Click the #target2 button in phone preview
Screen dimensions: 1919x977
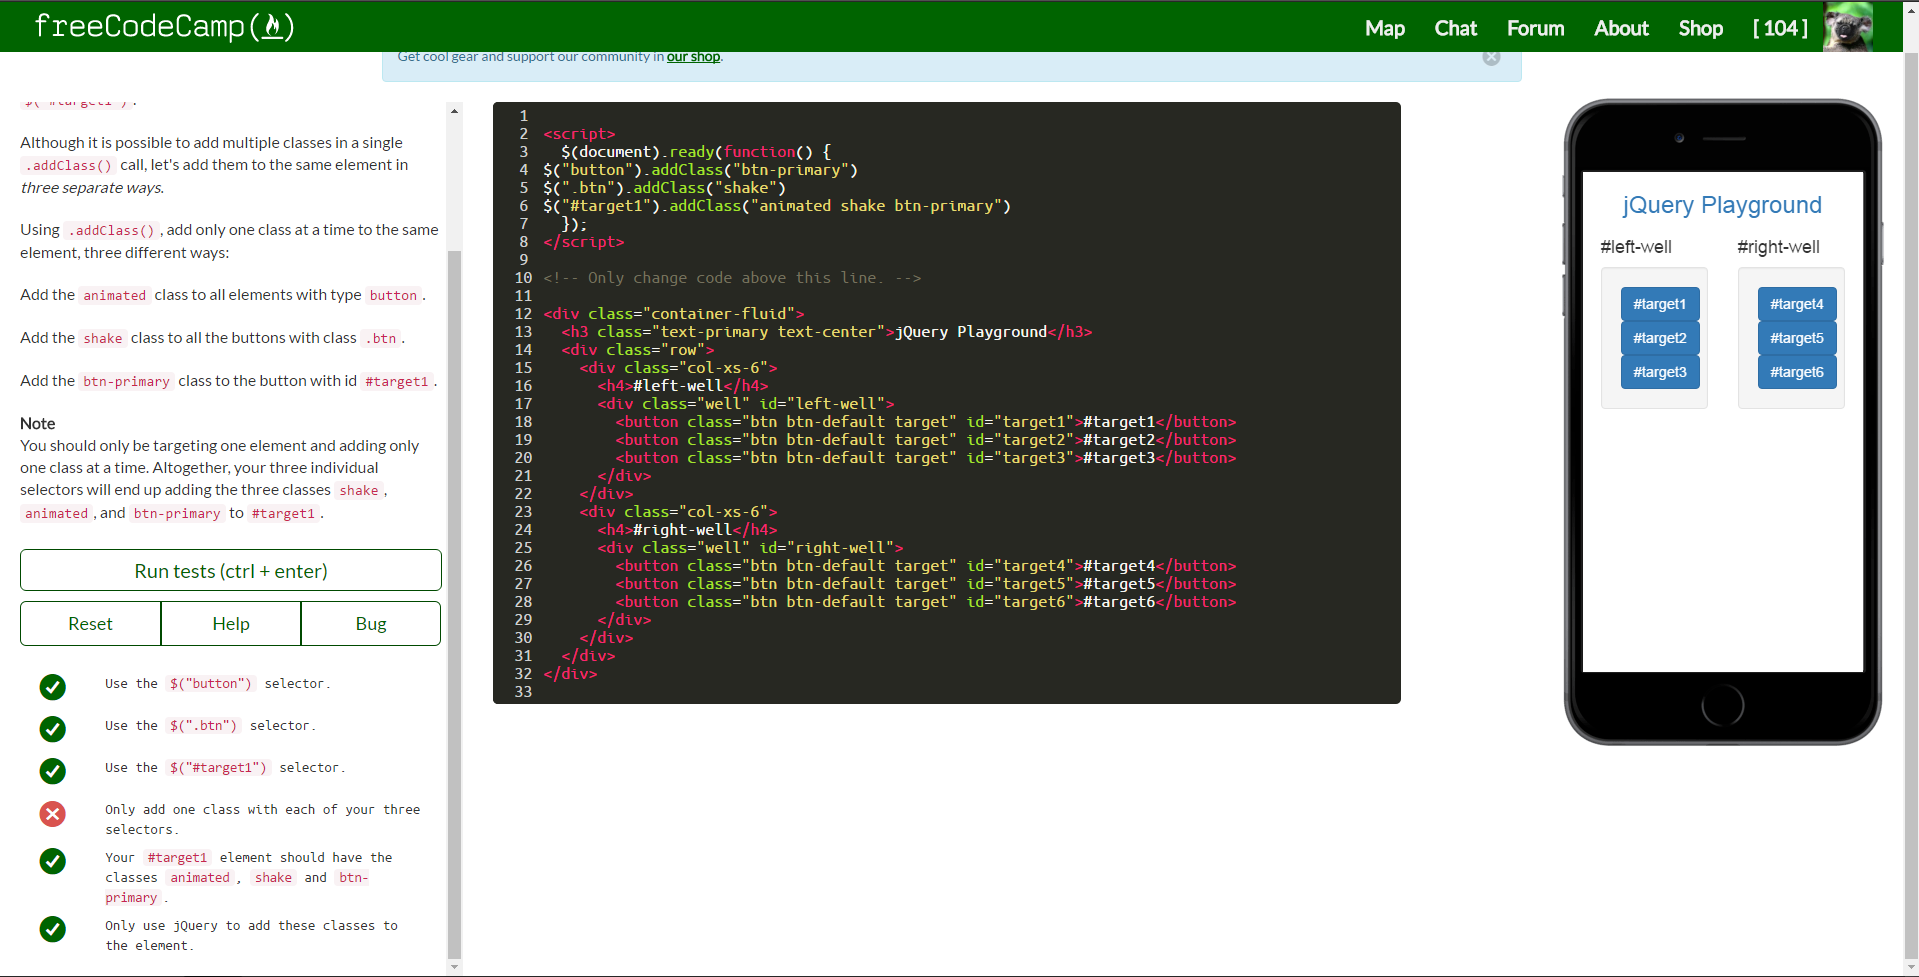1660,338
